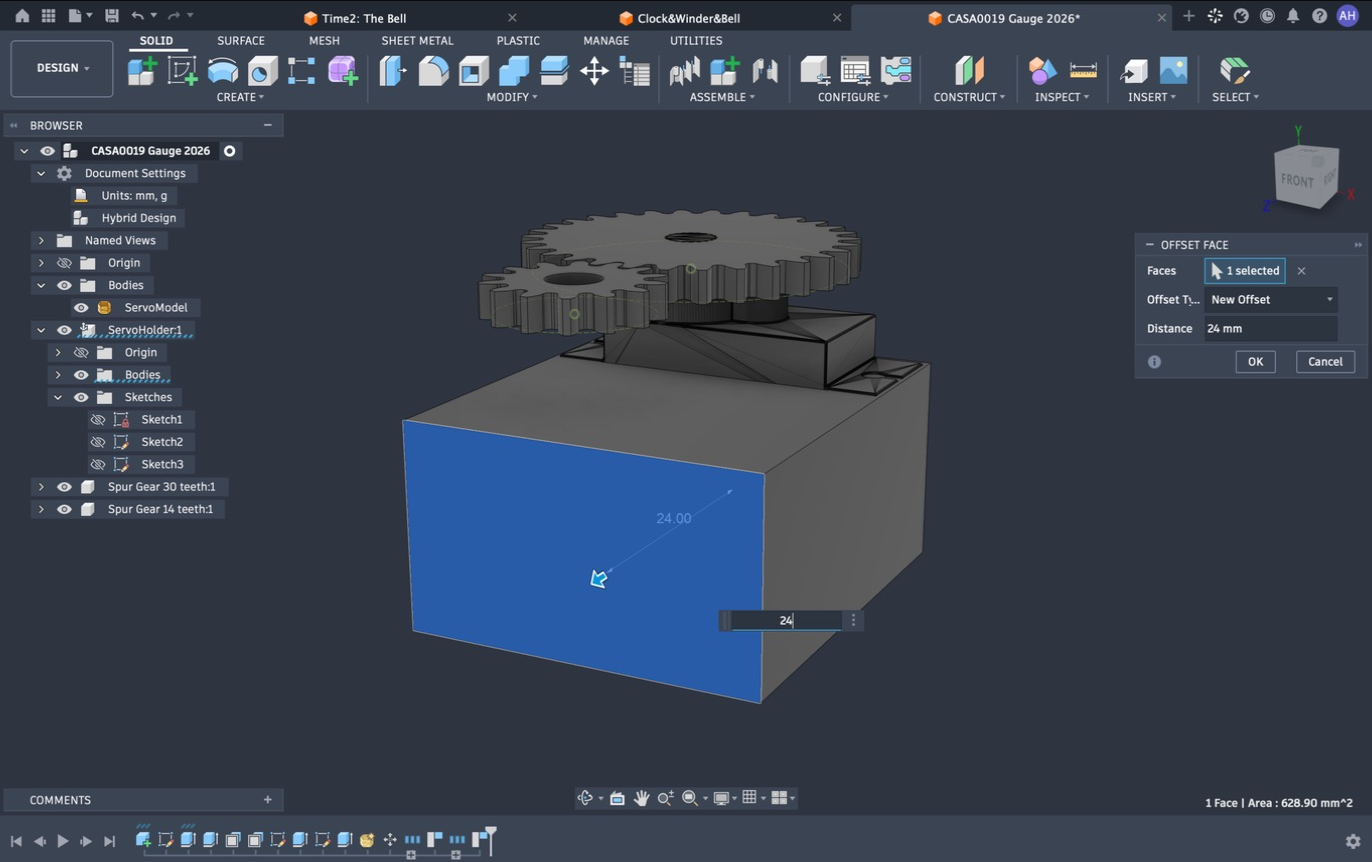Open the Insert Canvas image tool
1372x862 pixels.
(1173, 71)
